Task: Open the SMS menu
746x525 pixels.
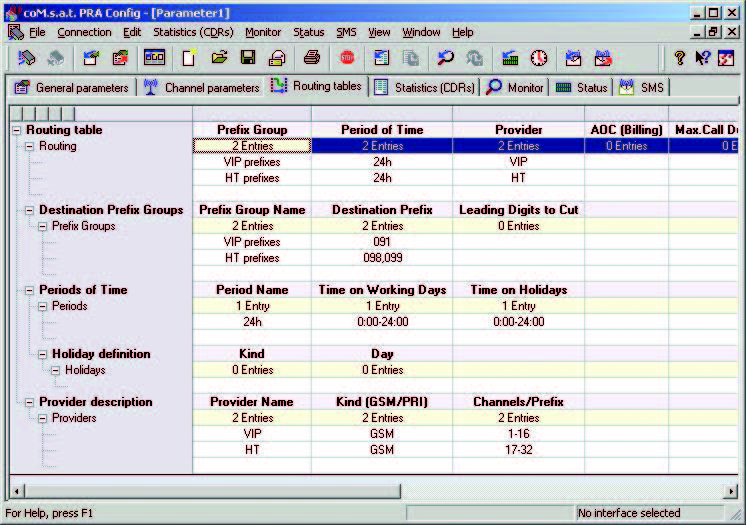Action: (x=346, y=32)
